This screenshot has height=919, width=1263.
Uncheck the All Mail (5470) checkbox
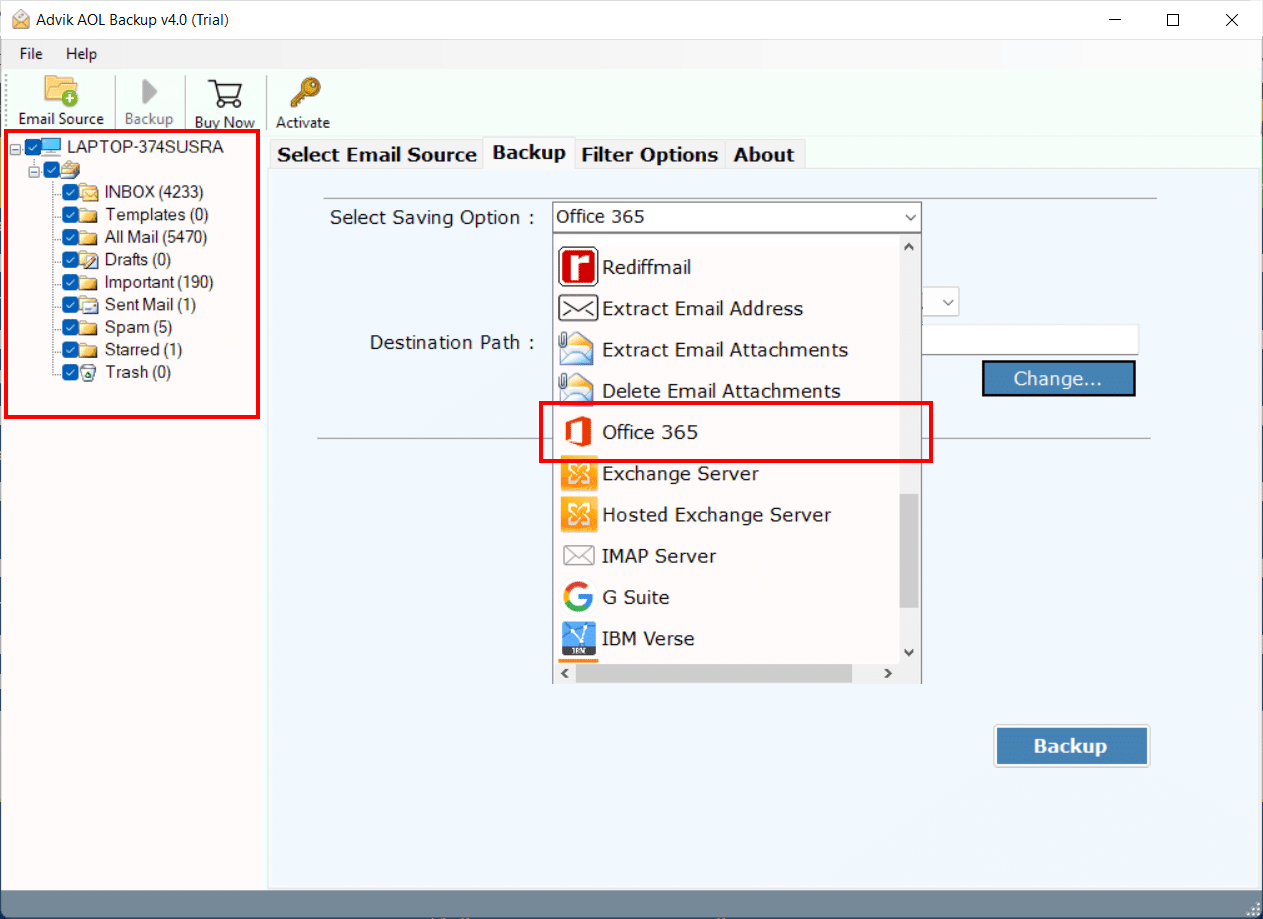70,237
